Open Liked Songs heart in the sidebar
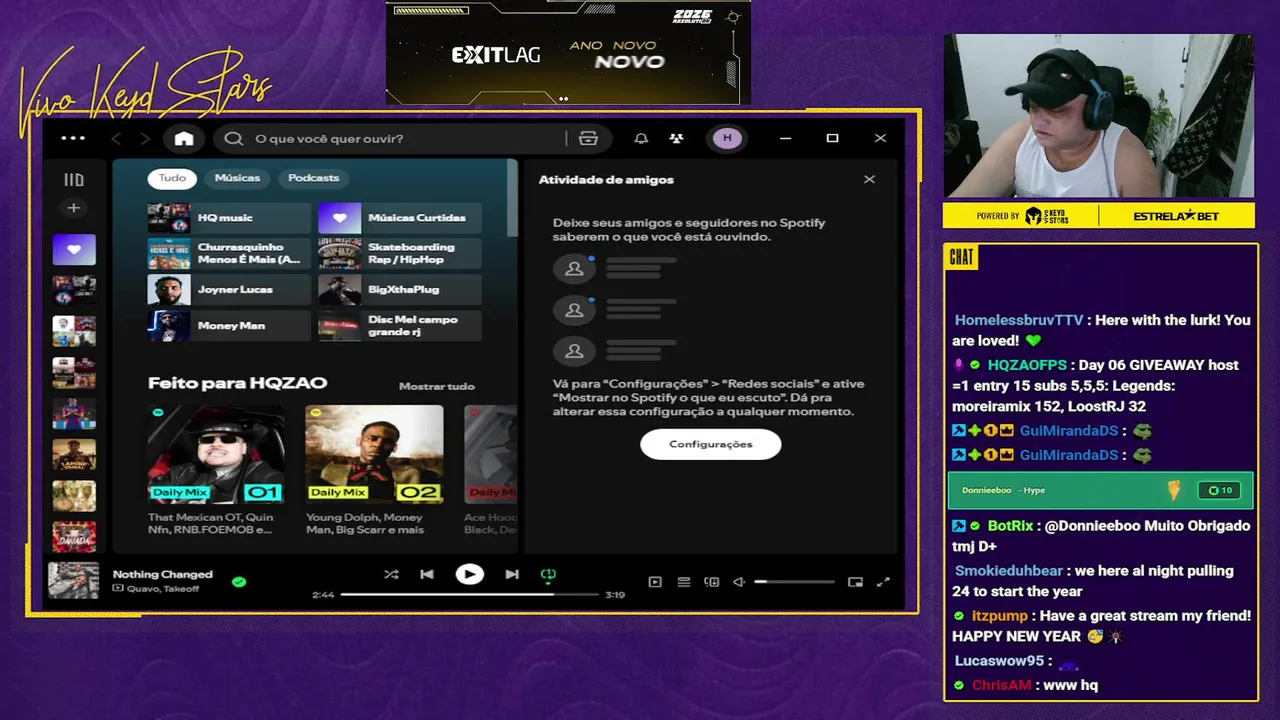The height and width of the screenshot is (720, 1280). 74,249
